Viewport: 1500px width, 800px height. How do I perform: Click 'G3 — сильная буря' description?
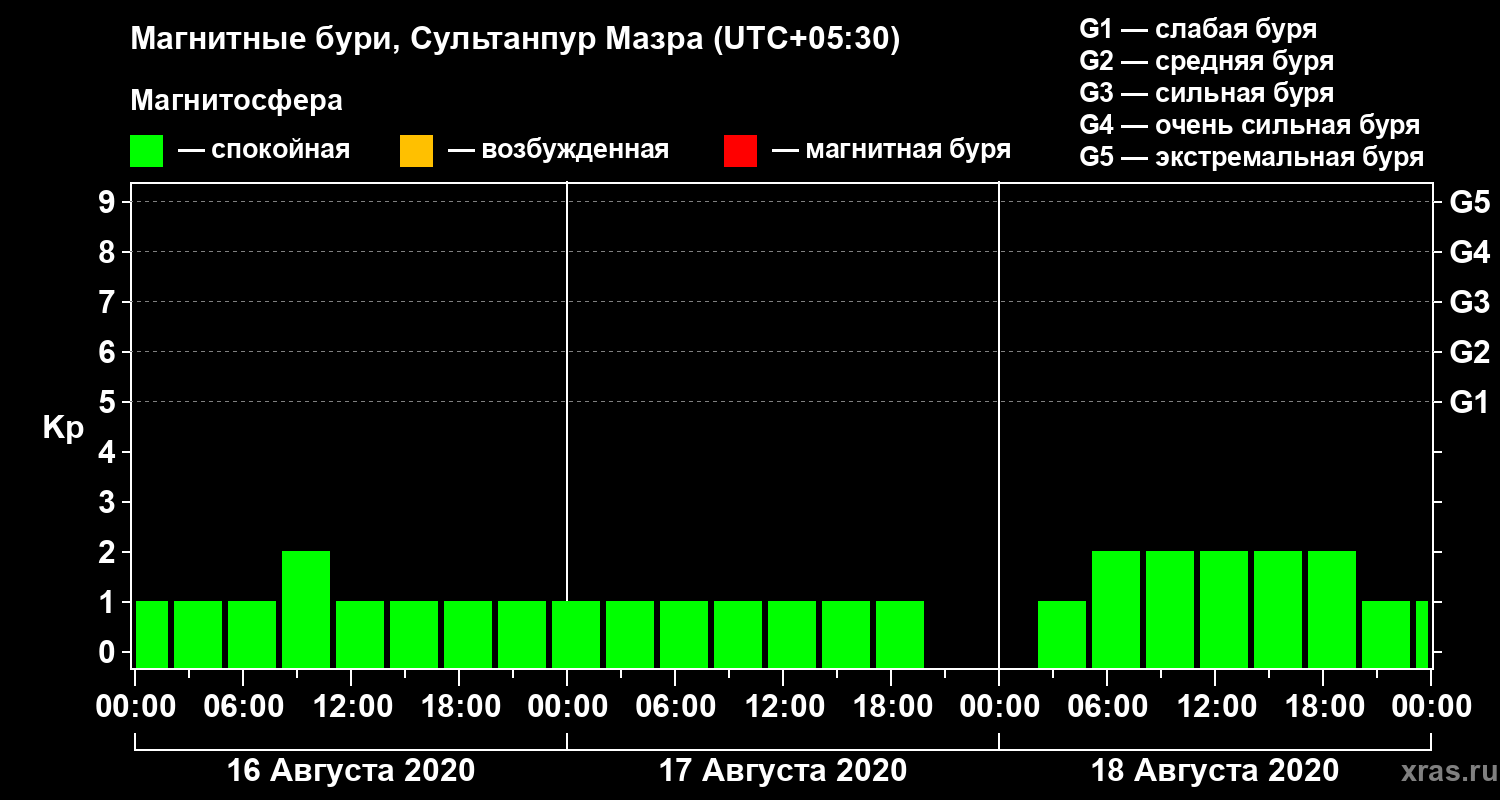tap(1207, 93)
